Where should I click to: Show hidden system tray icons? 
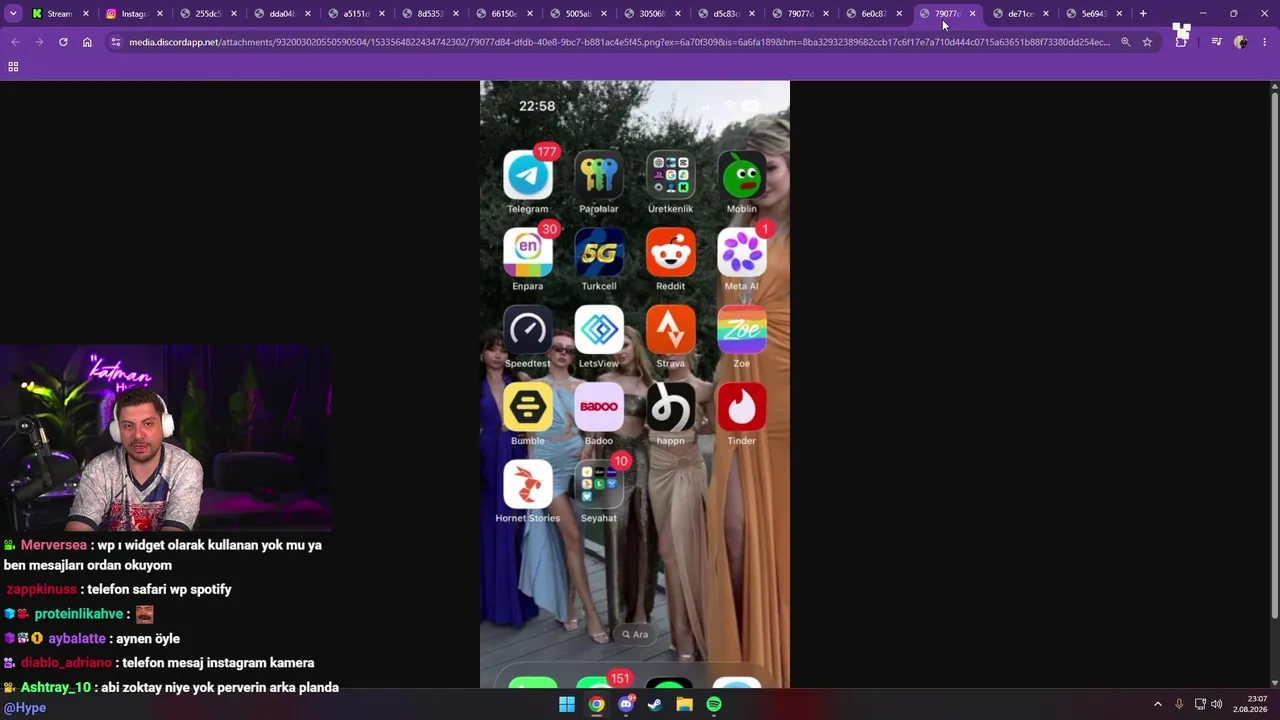pos(1158,704)
